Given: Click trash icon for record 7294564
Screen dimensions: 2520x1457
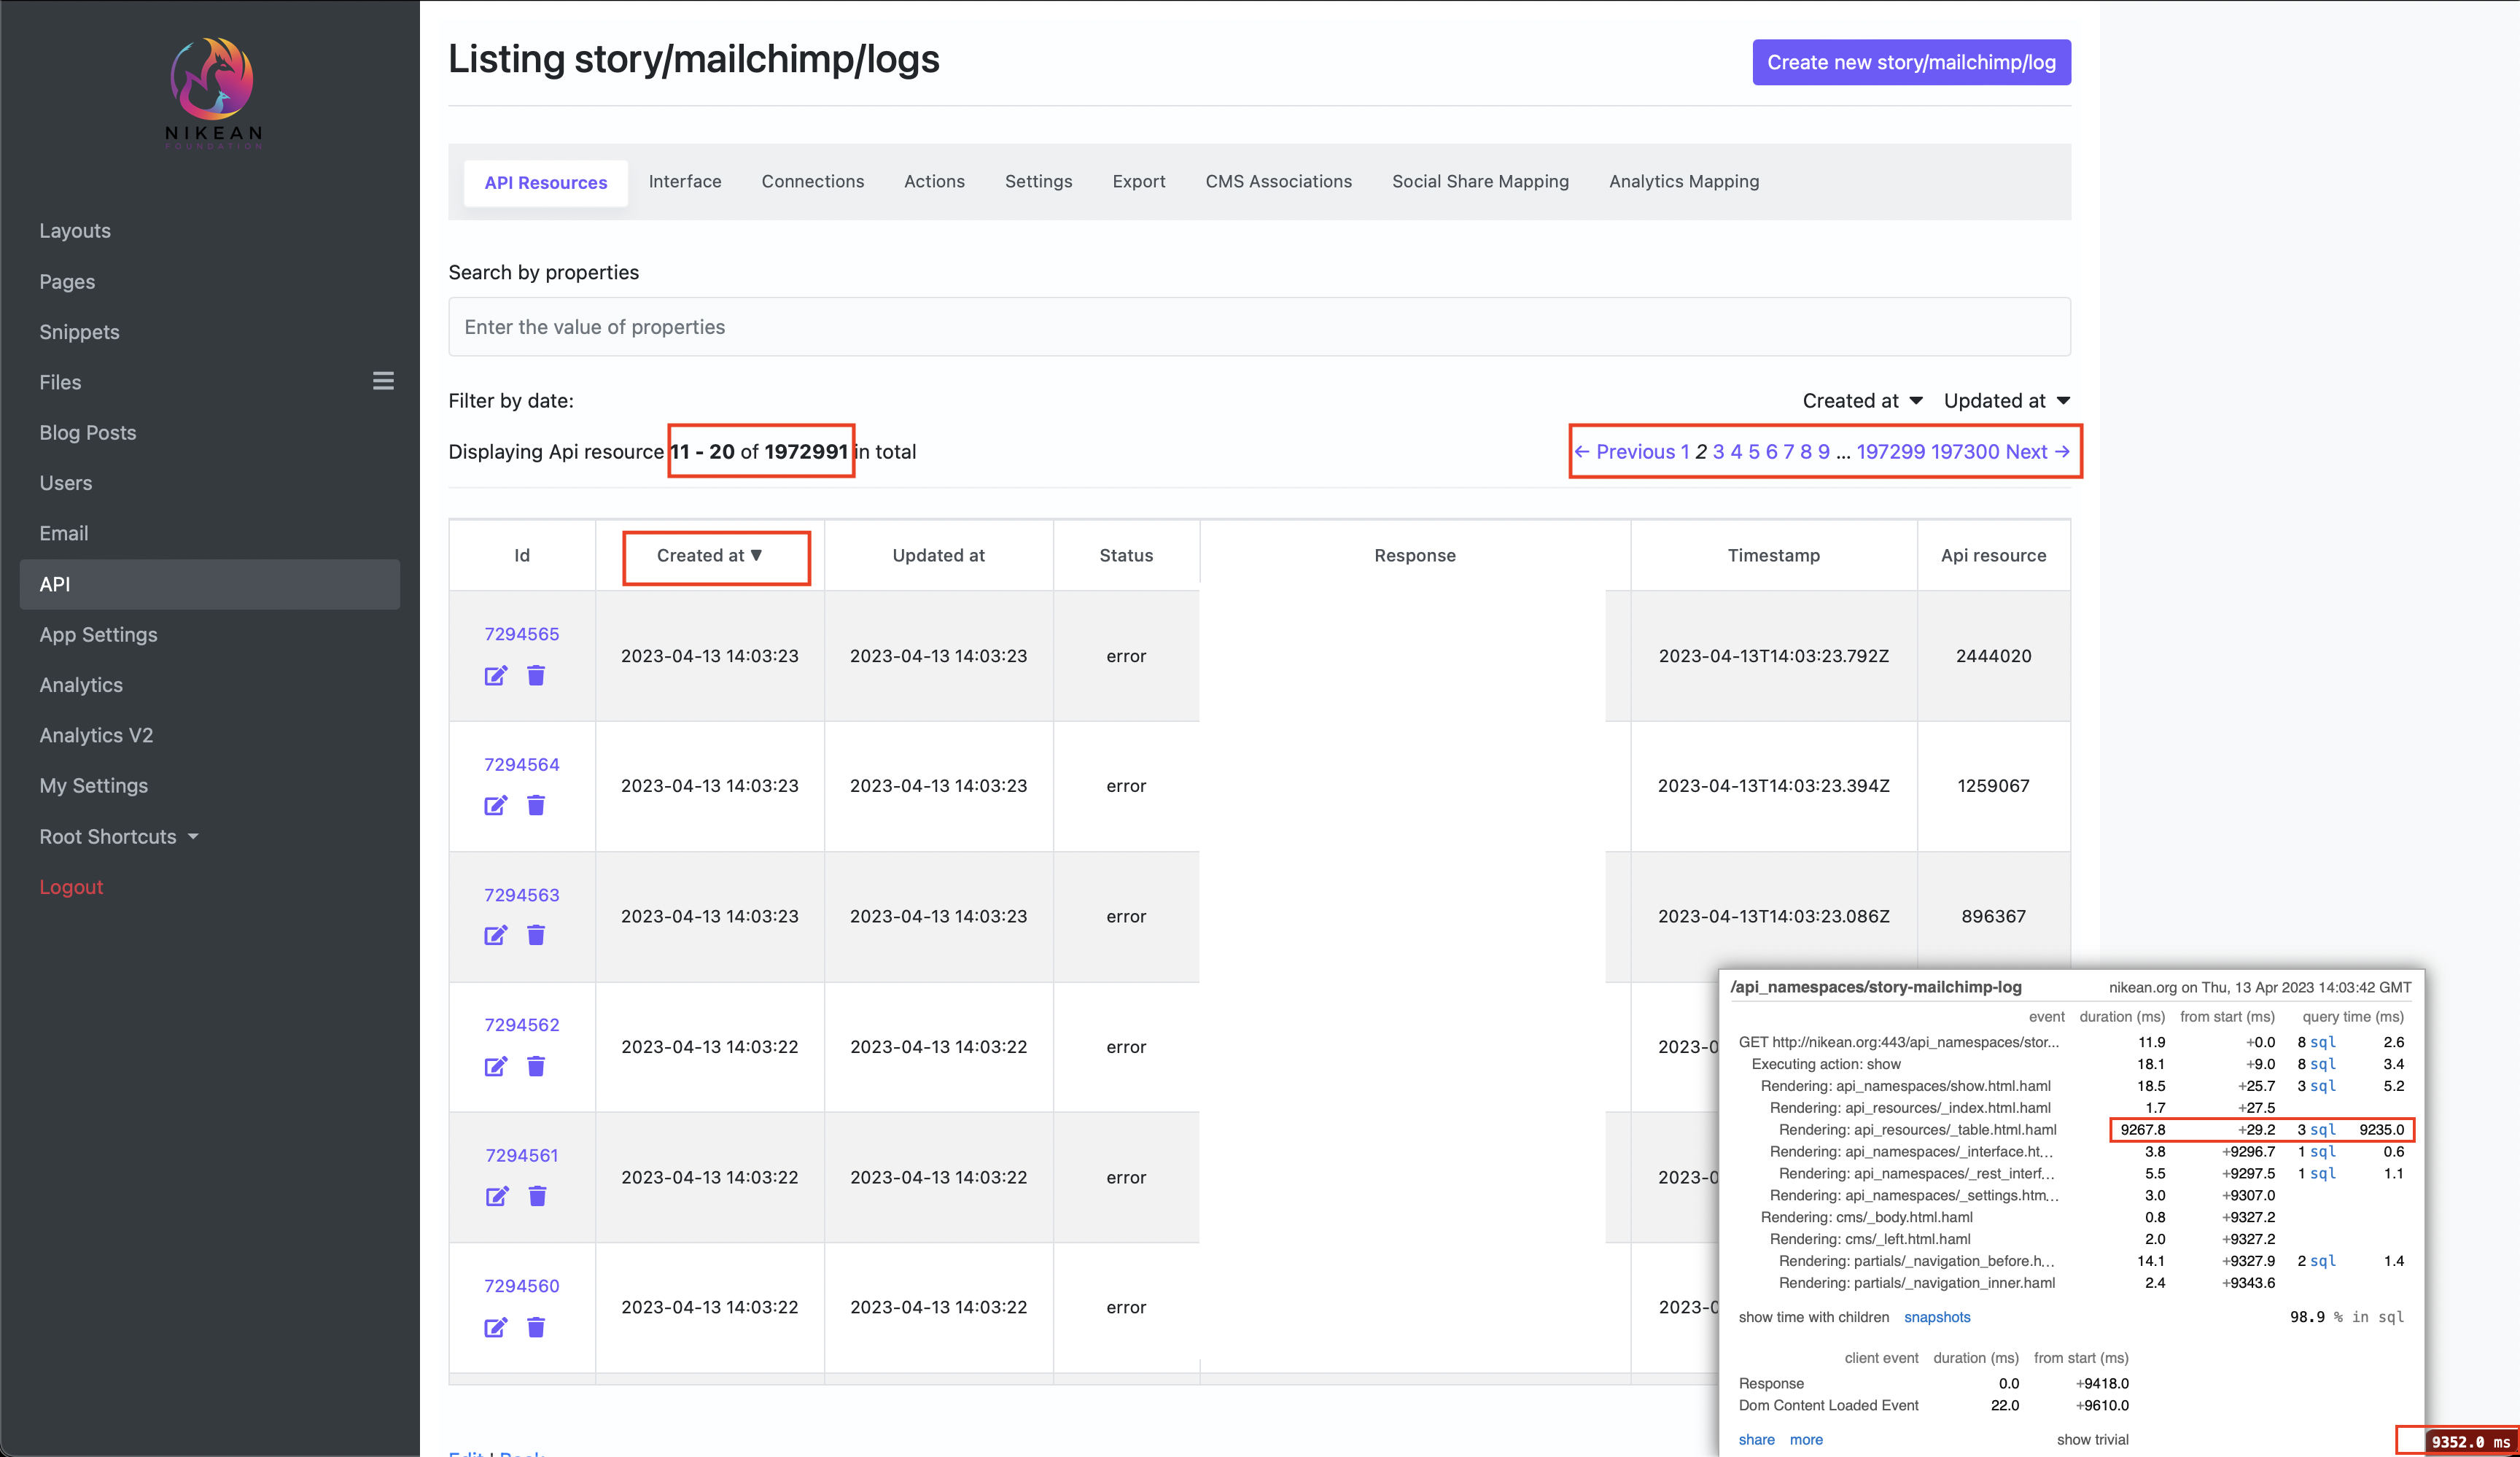Looking at the screenshot, I should click(x=536, y=805).
